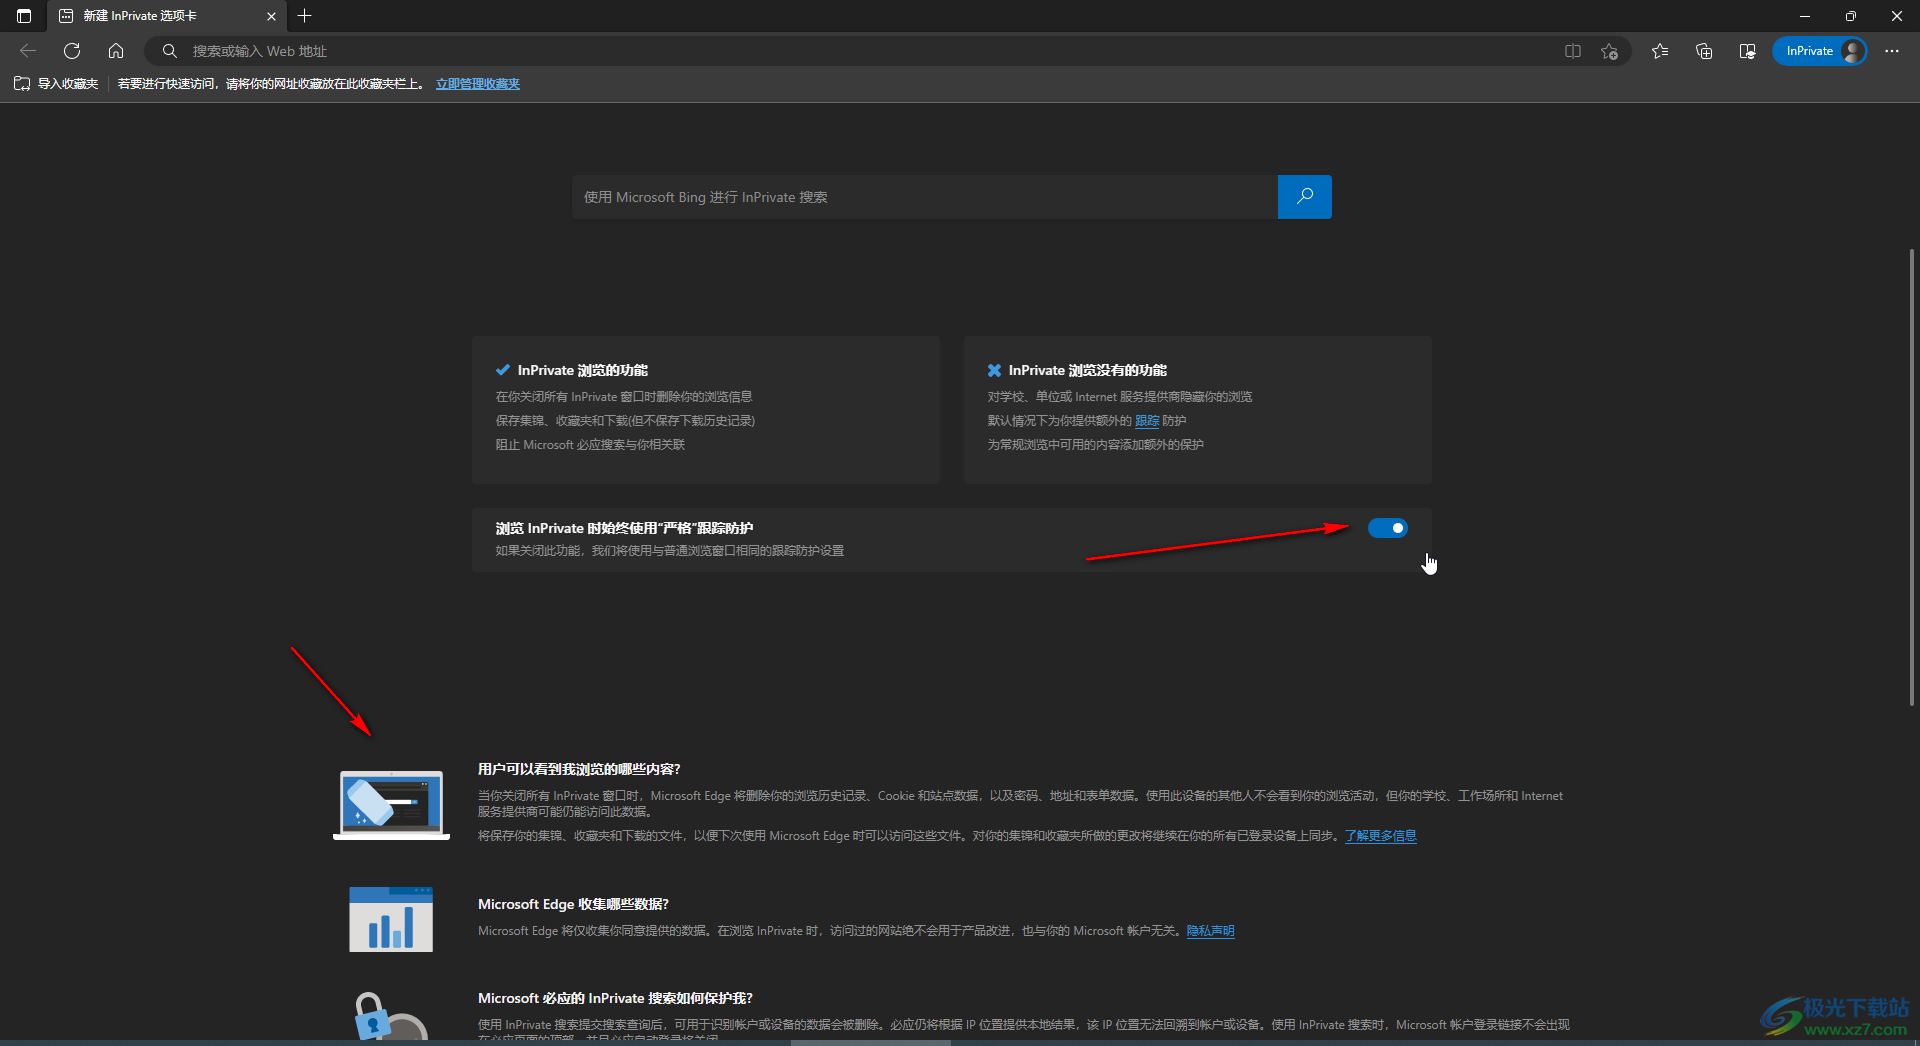Image resolution: width=1920 pixels, height=1046 pixels.
Task: Click the padlock illustration
Action: pyautogui.click(x=389, y=1016)
